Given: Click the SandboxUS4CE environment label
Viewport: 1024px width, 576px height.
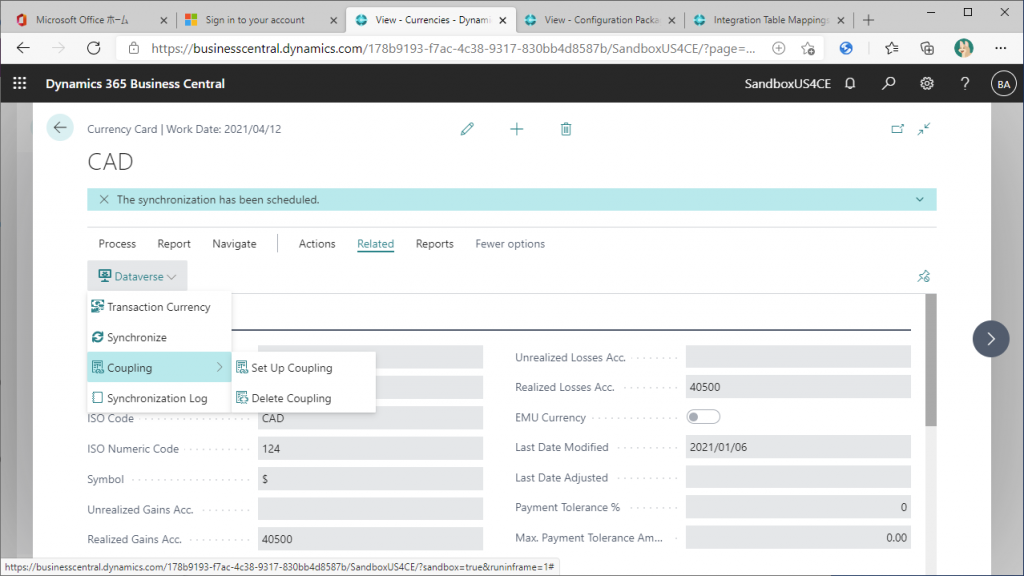Looking at the screenshot, I should pos(788,84).
